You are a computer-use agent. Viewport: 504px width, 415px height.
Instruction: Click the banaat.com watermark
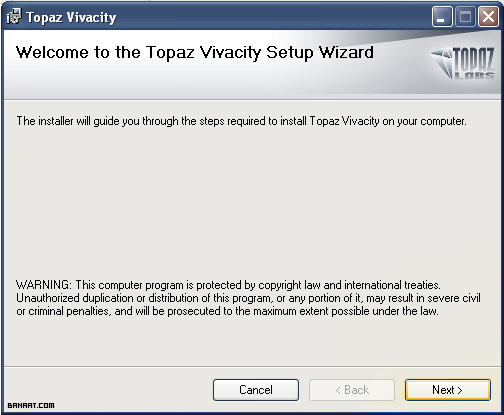(31, 405)
